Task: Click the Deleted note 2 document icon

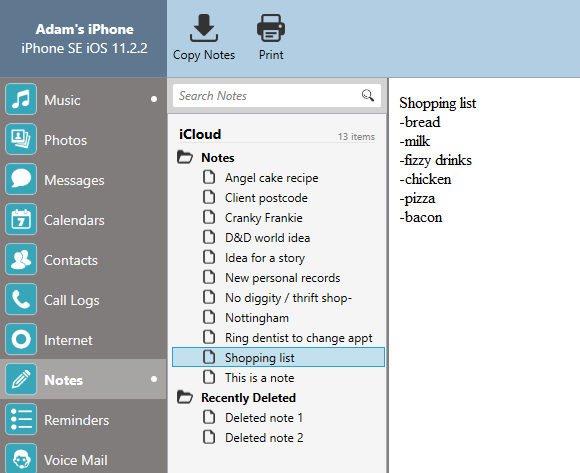Action: pyautogui.click(x=209, y=437)
